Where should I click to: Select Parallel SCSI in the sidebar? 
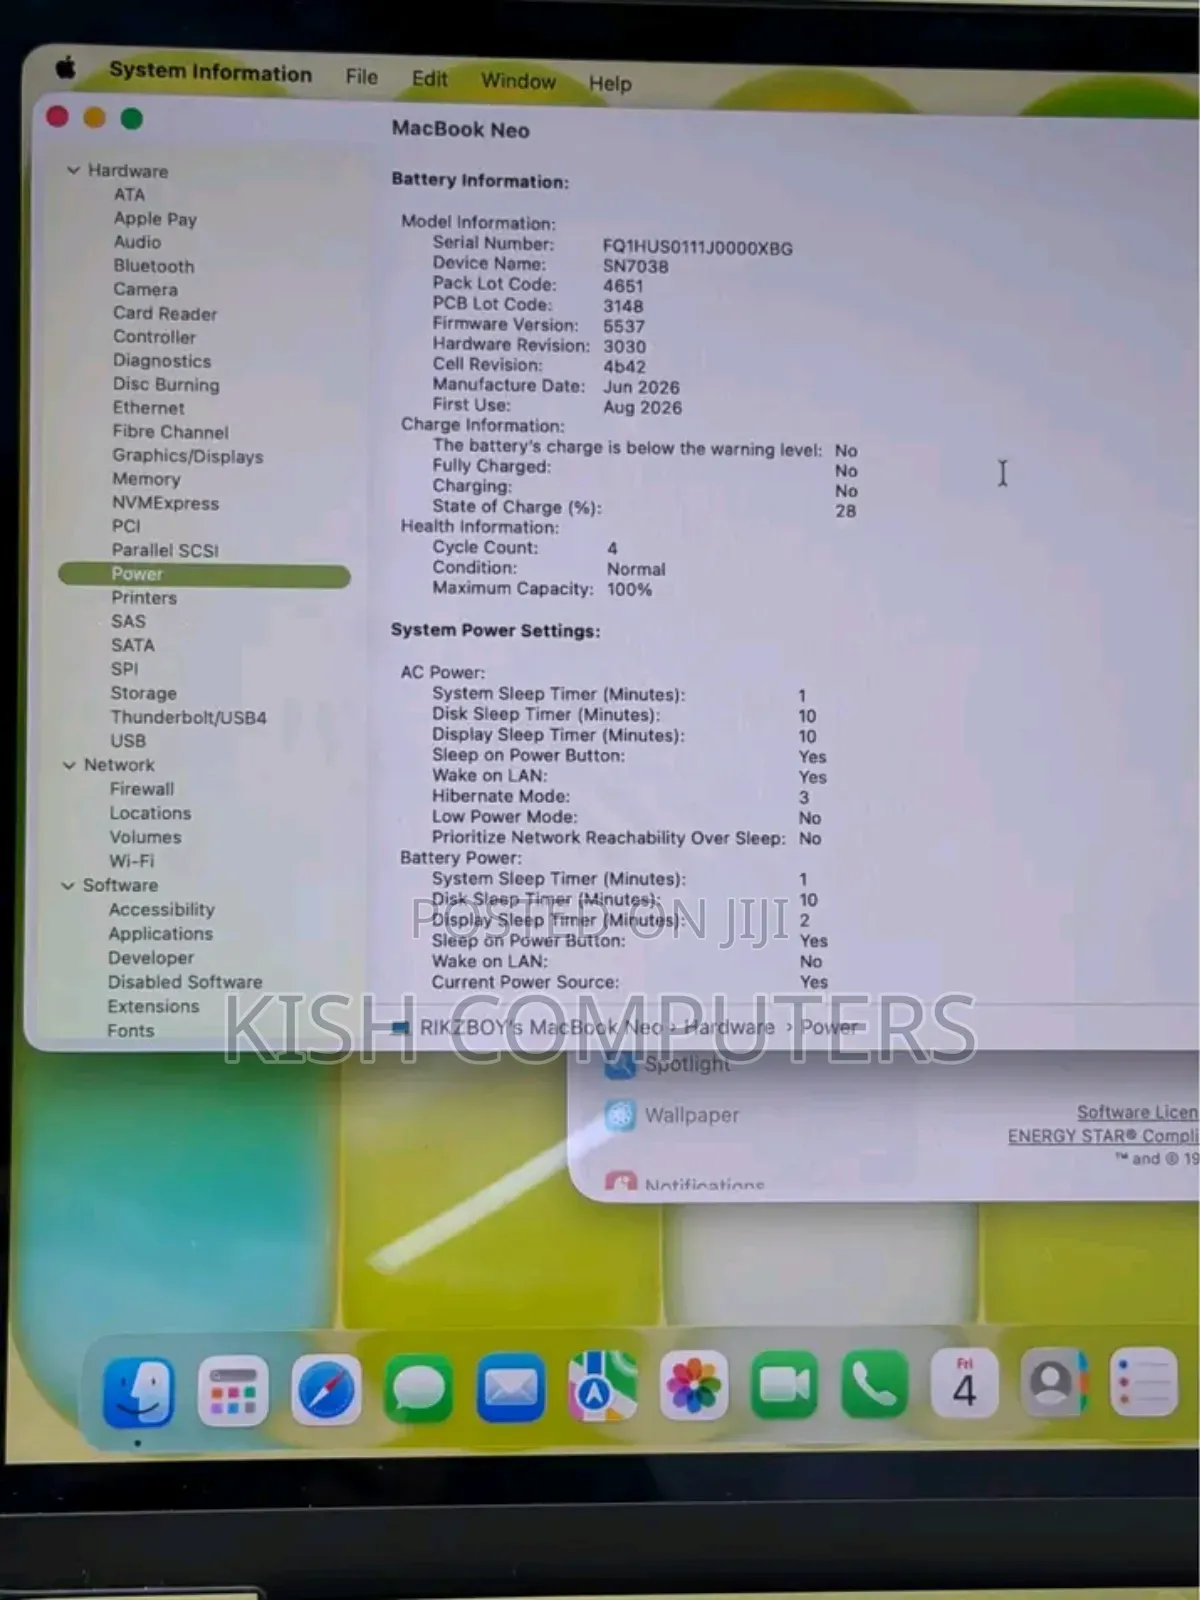[x=165, y=550]
